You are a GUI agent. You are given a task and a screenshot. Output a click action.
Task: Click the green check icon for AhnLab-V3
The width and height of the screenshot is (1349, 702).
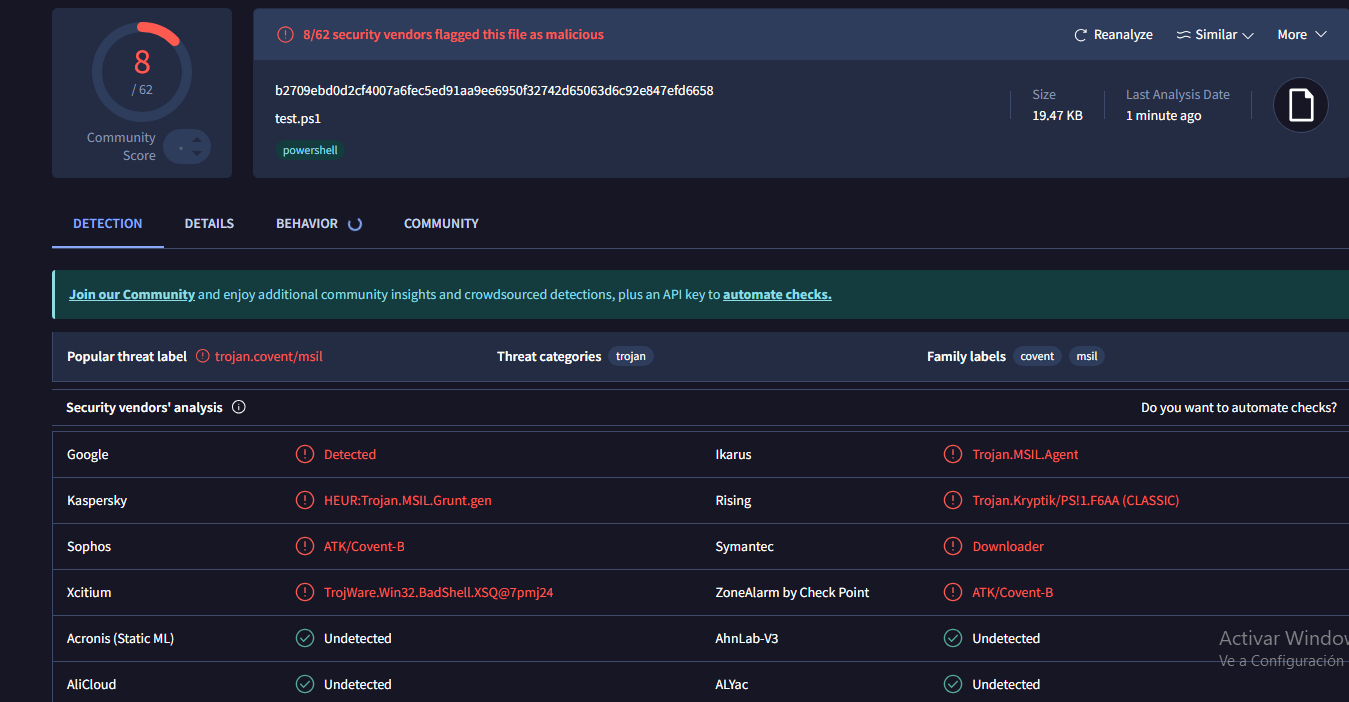(953, 638)
